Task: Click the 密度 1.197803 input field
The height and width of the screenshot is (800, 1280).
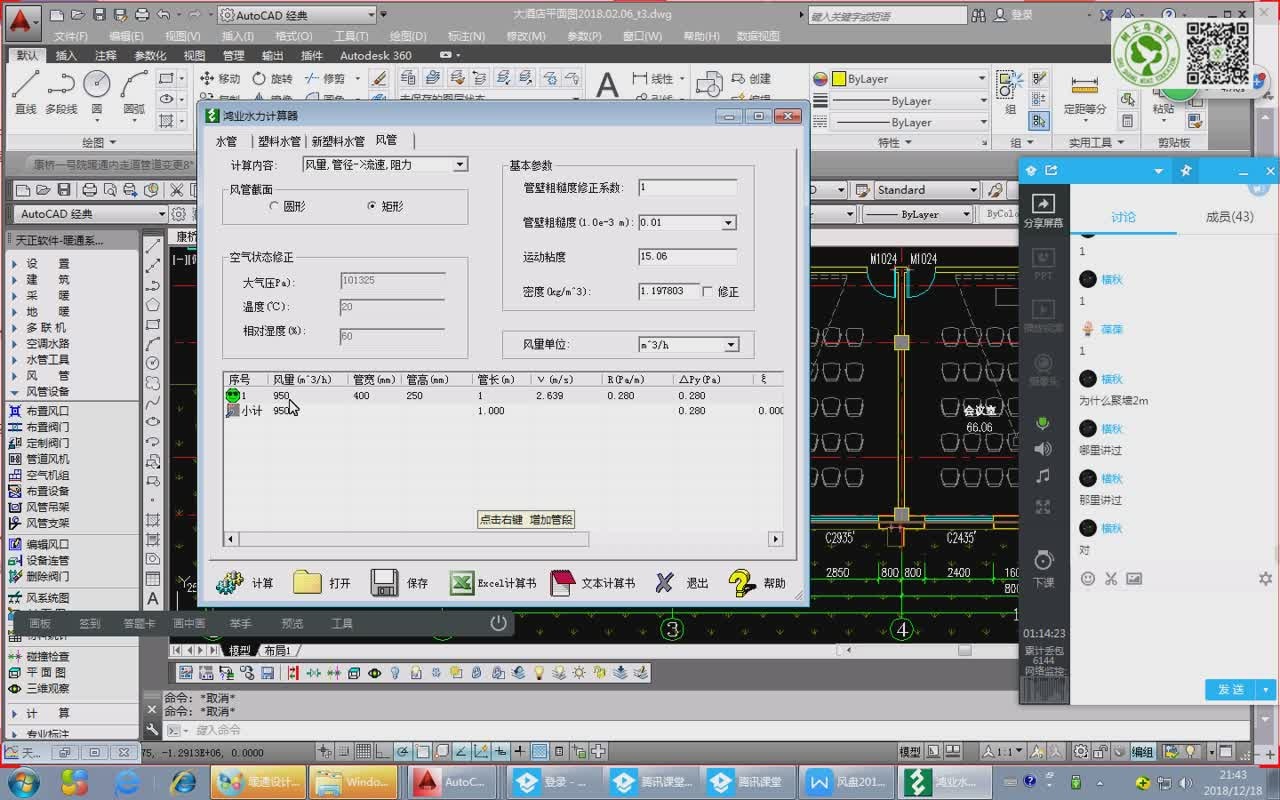Action: (x=667, y=291)
